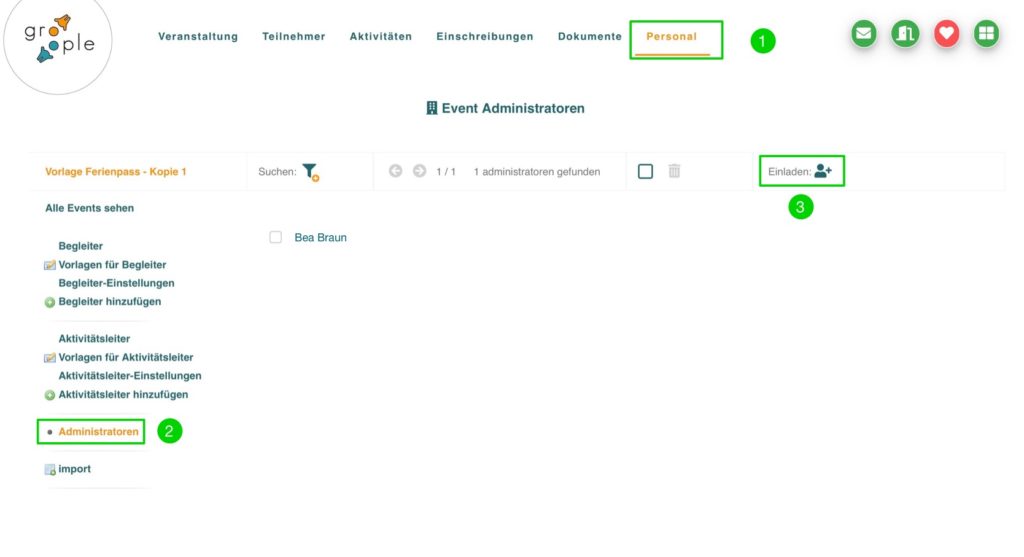Open Vorlagen für Aktivitätsleiter

125,357
